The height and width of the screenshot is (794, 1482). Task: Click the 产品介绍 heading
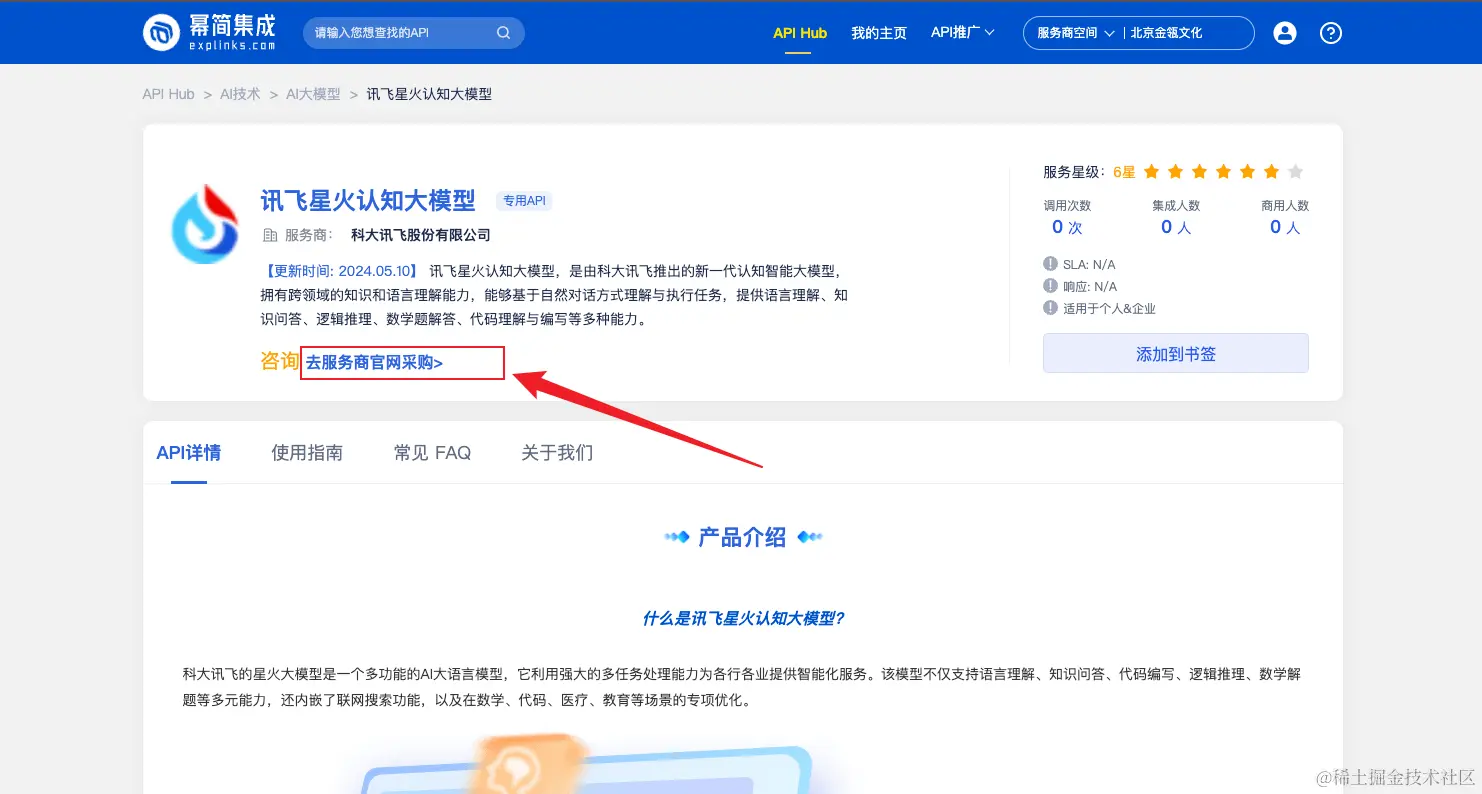tap(742, 537)
